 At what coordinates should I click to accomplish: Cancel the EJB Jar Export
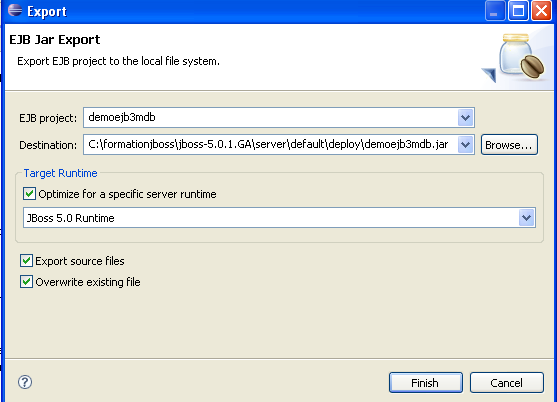(x=507, y=382)
